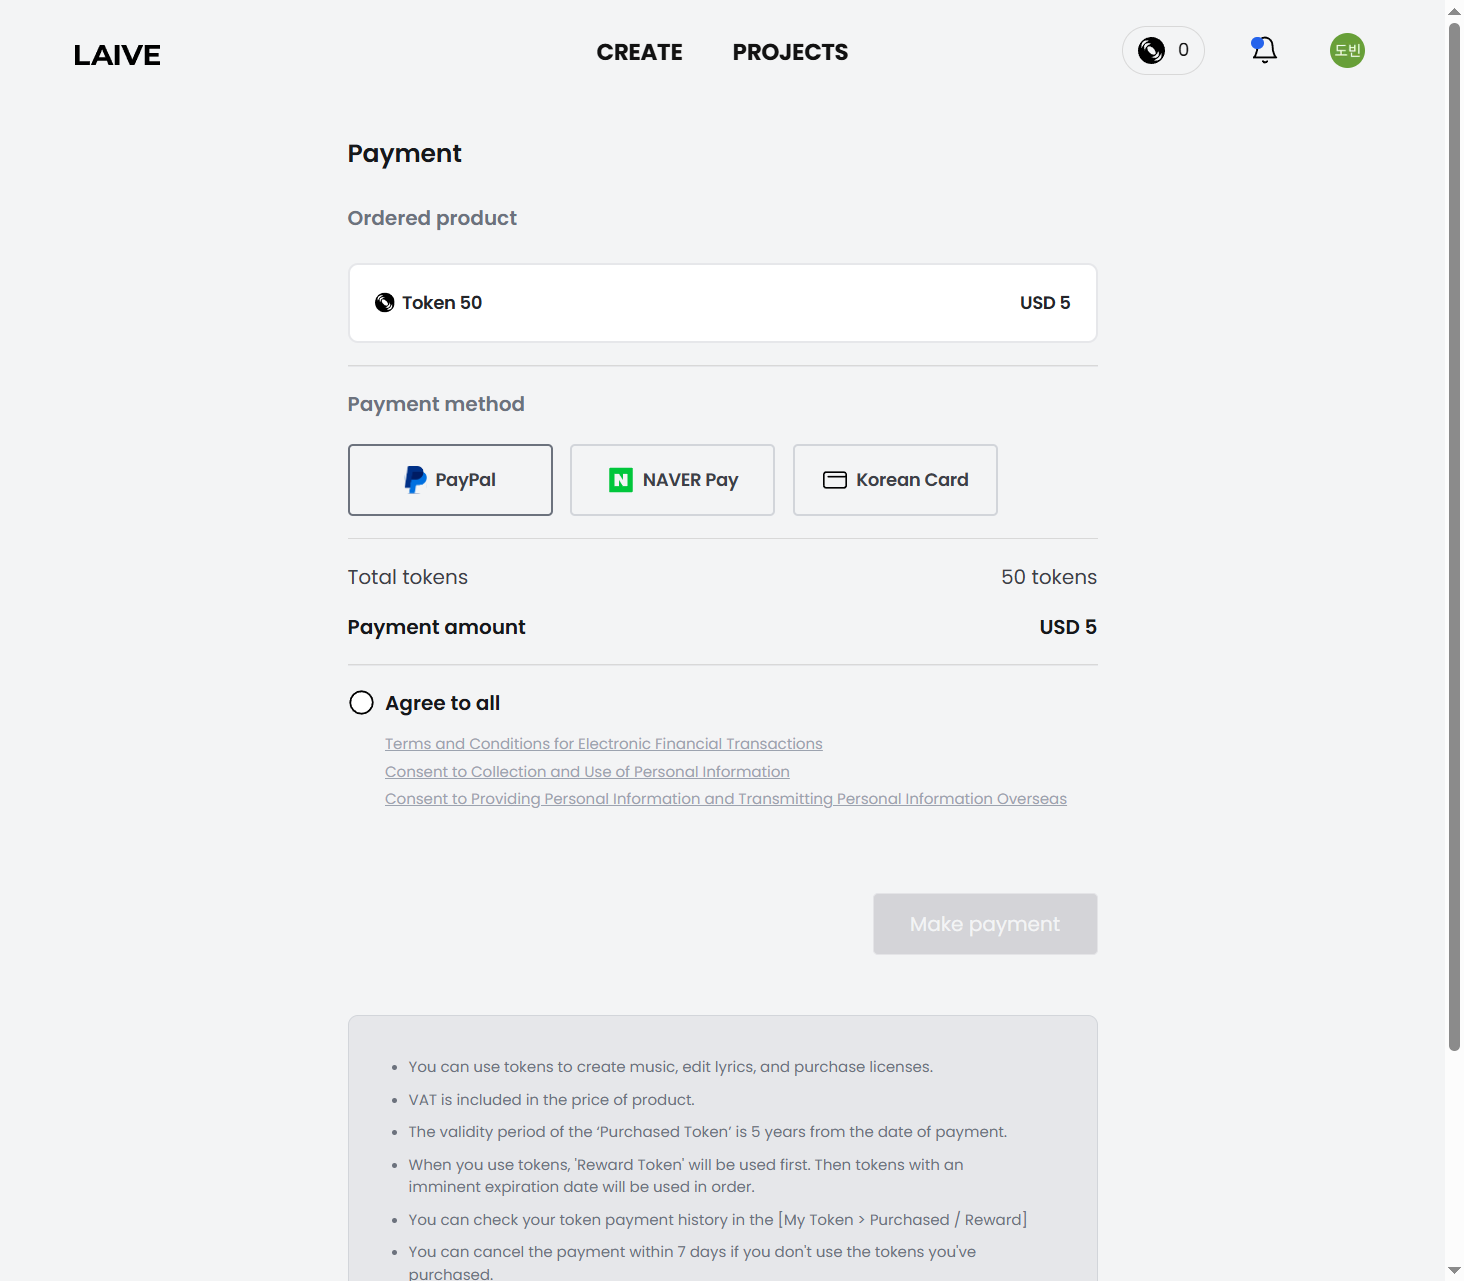This screenshot has height=1281, width=1464.
Task: Select Korean Card payment option
Action: pyautogui.click(x=895, y=480)
